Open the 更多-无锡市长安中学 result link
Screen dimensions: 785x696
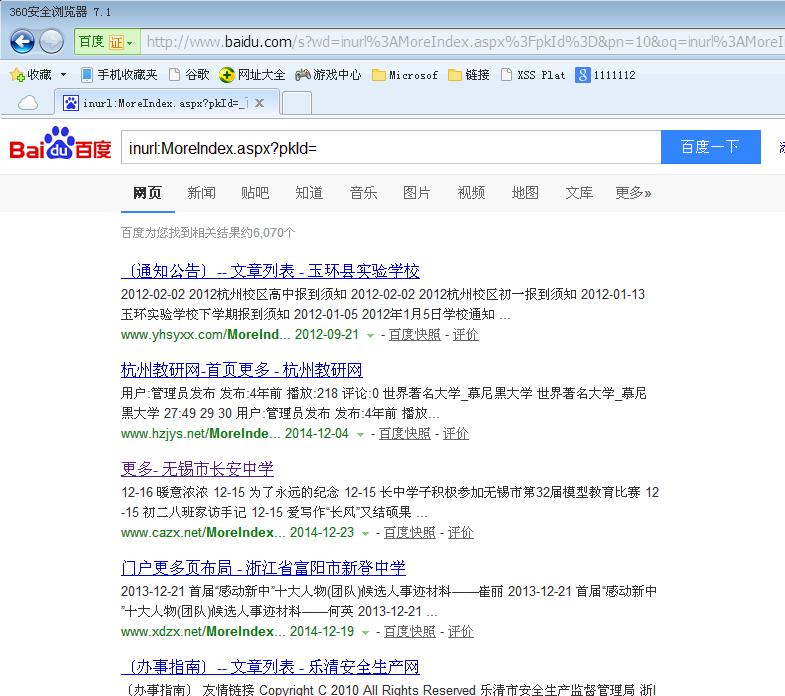(x=197, y=469)
